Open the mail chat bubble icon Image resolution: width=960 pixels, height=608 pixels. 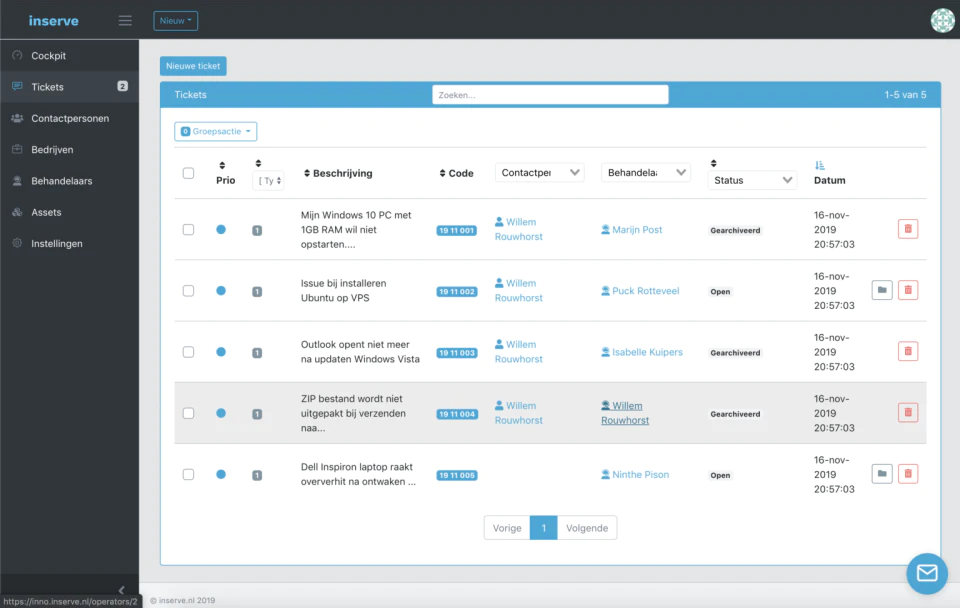pyautogui.click(x=927, y=573)
